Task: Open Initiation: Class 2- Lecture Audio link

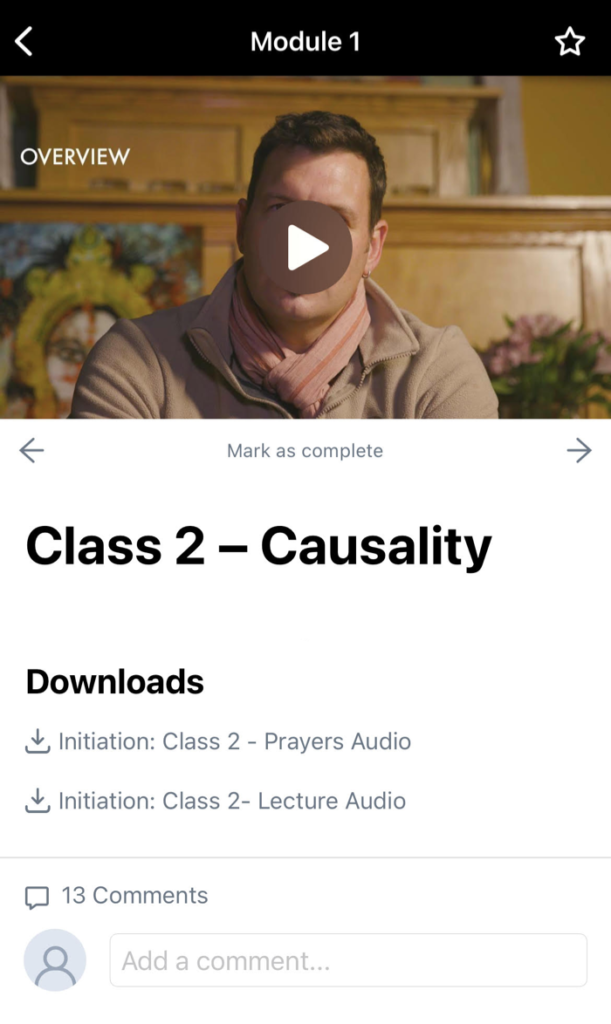Action: click(232, 801)
